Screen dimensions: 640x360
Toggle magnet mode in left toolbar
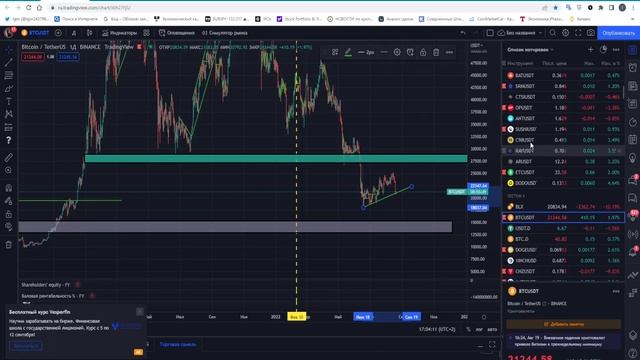coord(9,188)
